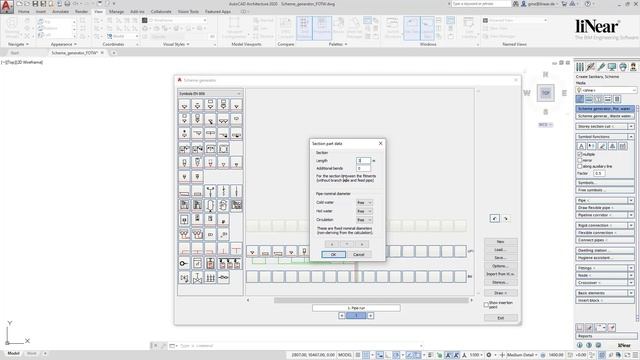Click the Load... button
Viewport: 640px width, 360px height.
500,250
